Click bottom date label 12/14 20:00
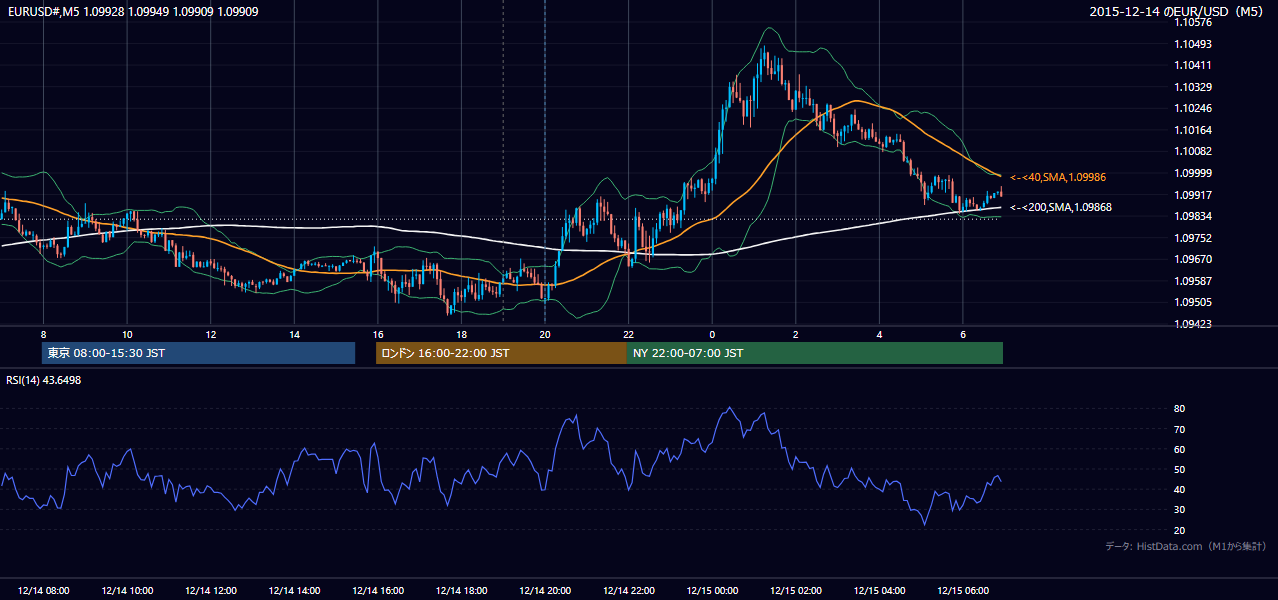The image size is (1278, 600). [545, 591]
